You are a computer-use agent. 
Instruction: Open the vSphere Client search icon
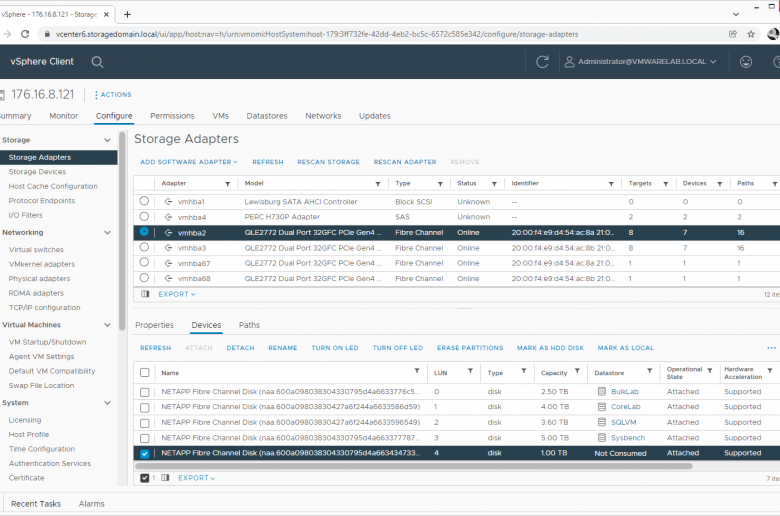[x=98, y=62]
